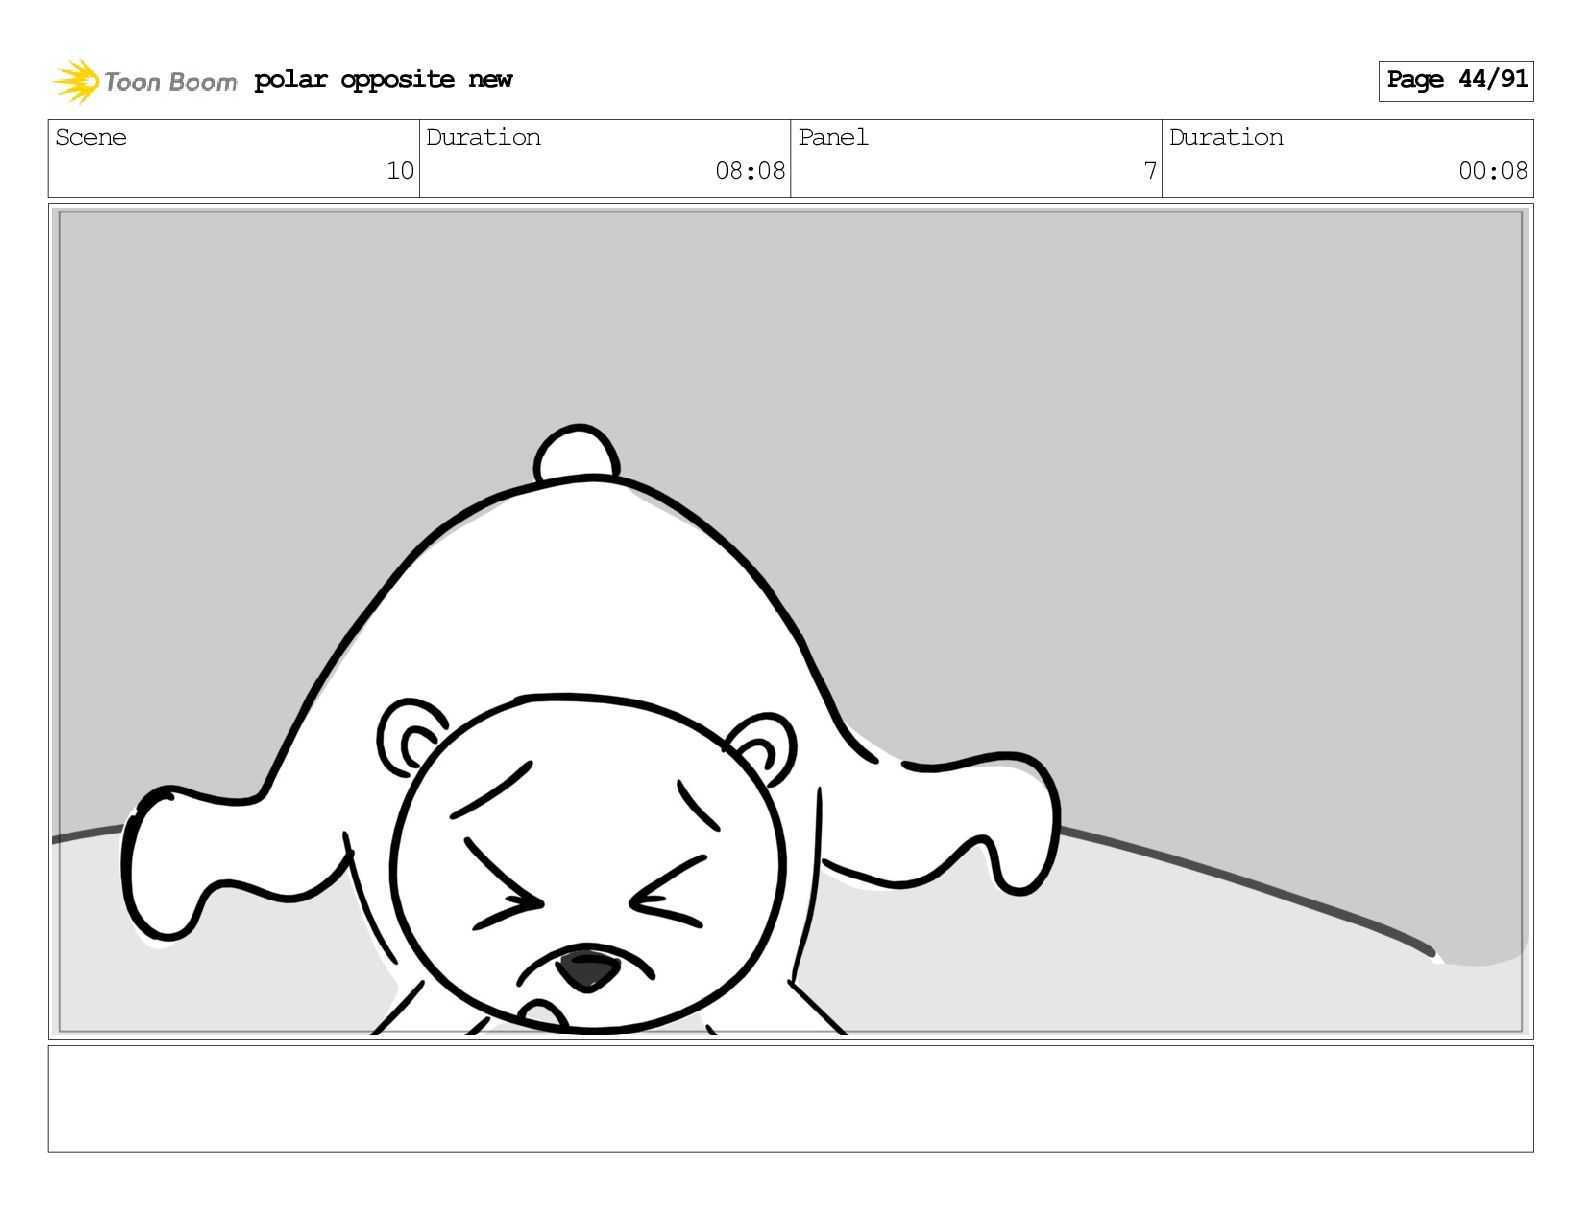Click the 'Duration' label beside Scene
This screenshot has height=1224, width=1584.
(x=483, y=137)
